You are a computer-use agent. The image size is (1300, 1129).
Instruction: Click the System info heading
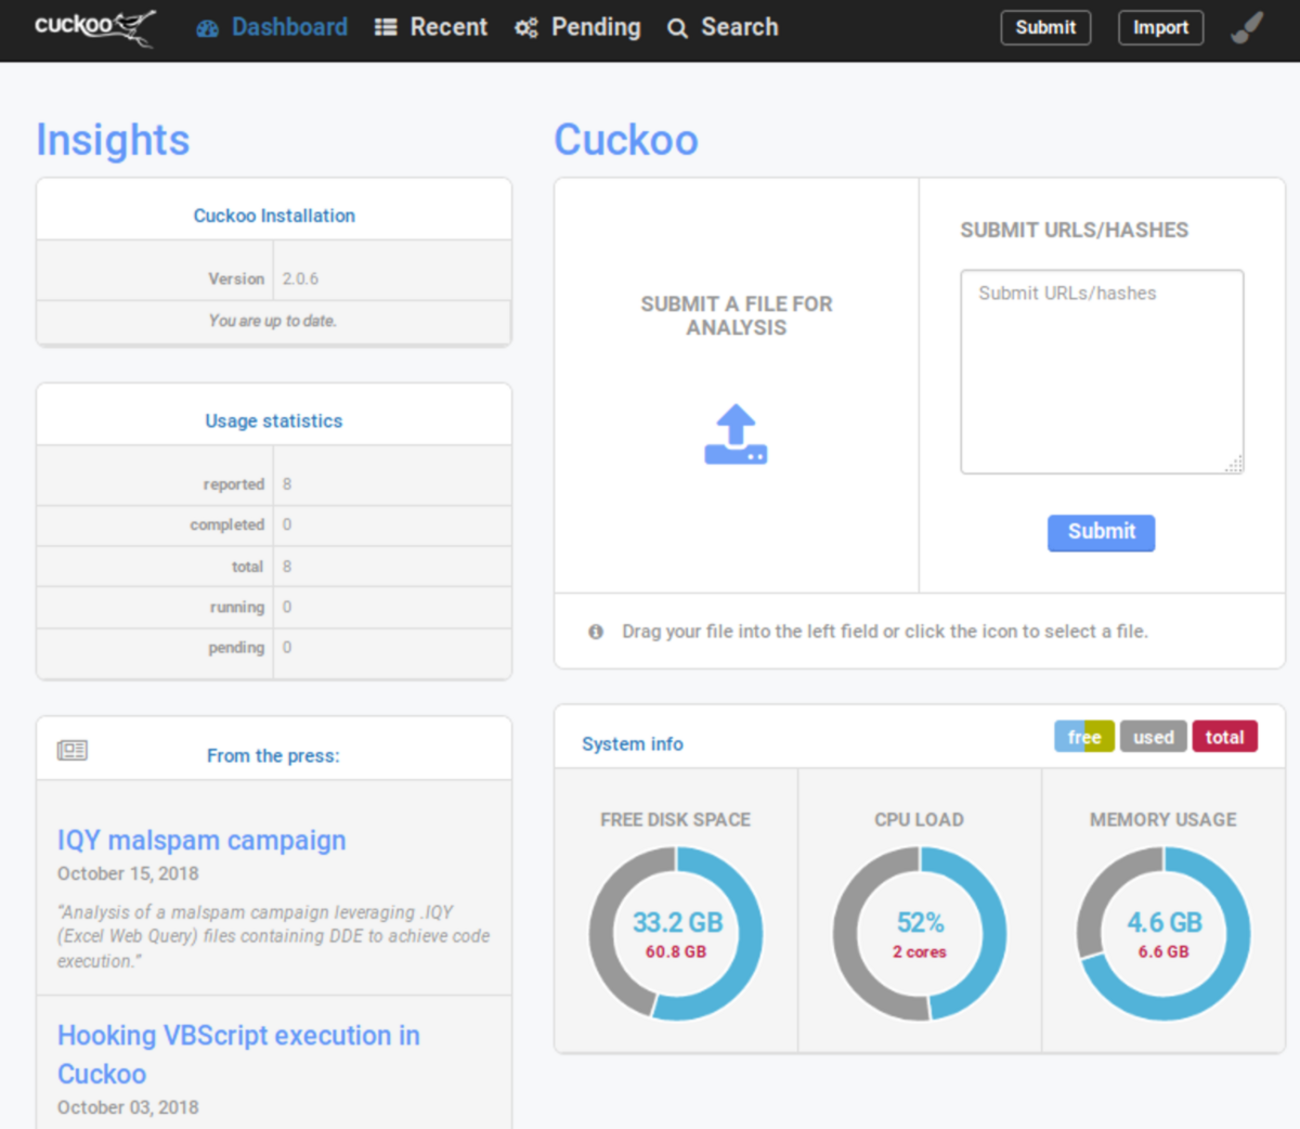(632, 744)
